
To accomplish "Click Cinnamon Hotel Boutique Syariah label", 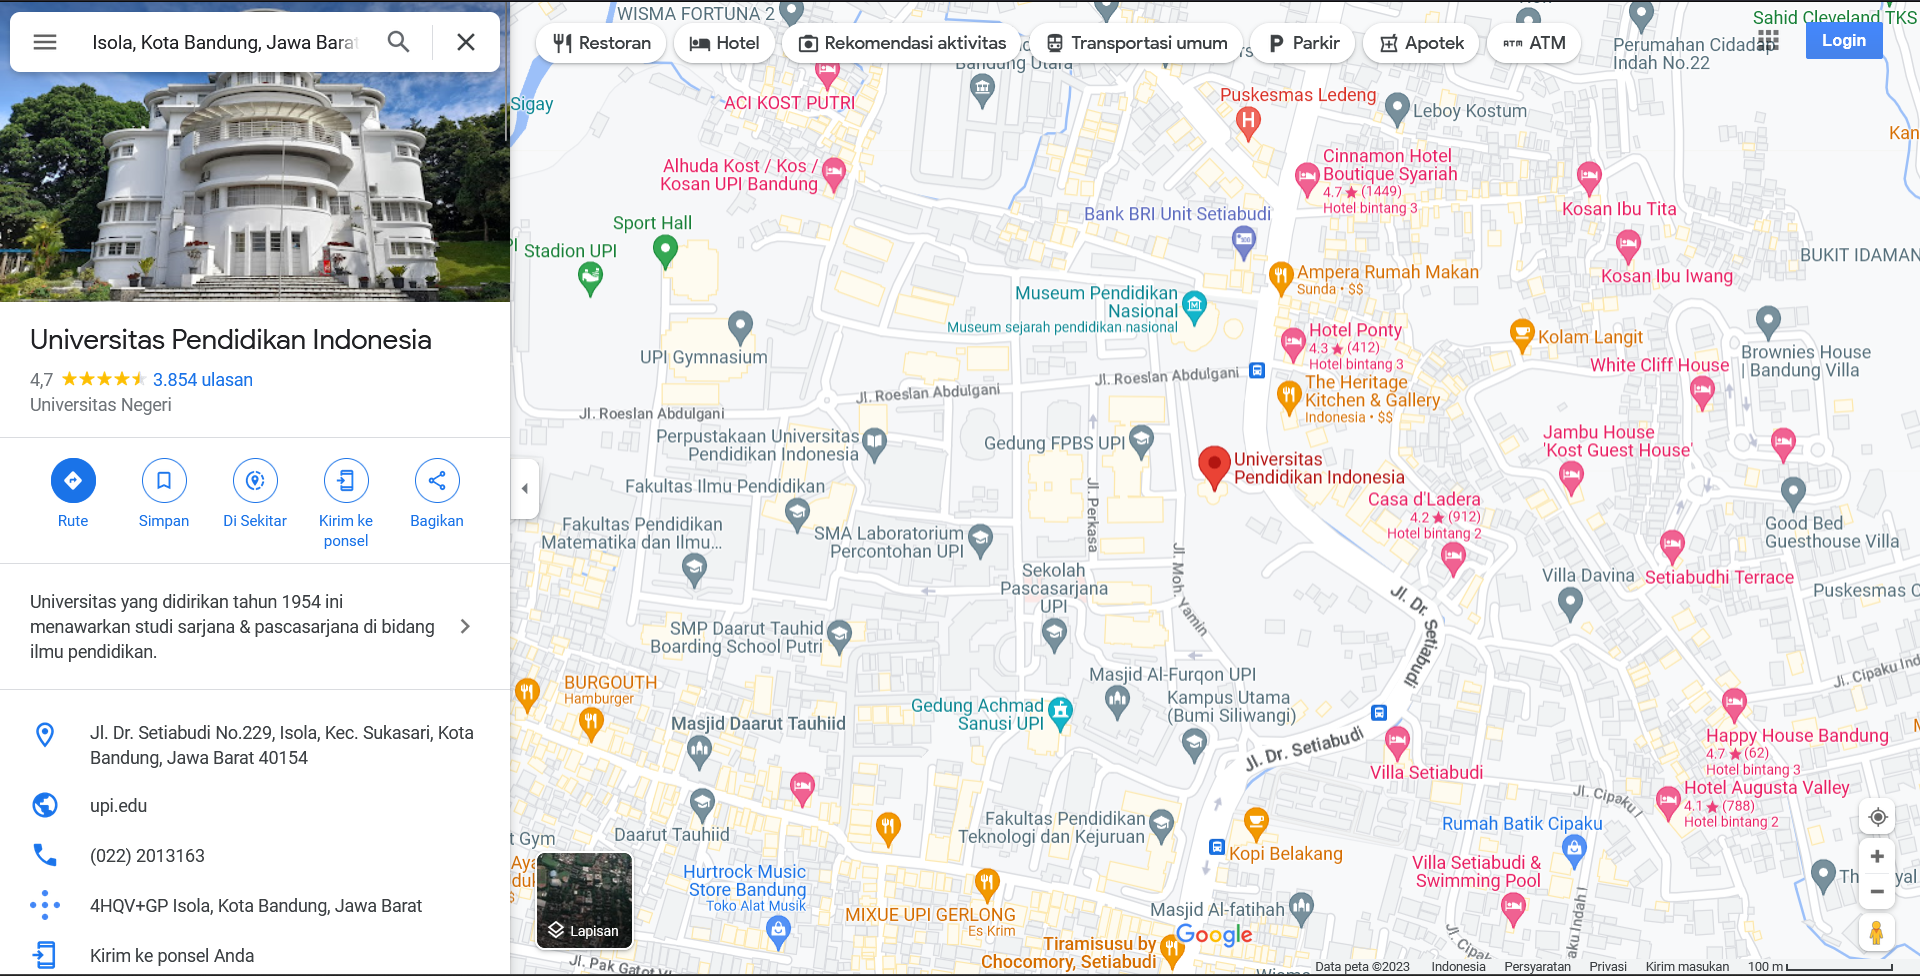I will coord(1389,165).
